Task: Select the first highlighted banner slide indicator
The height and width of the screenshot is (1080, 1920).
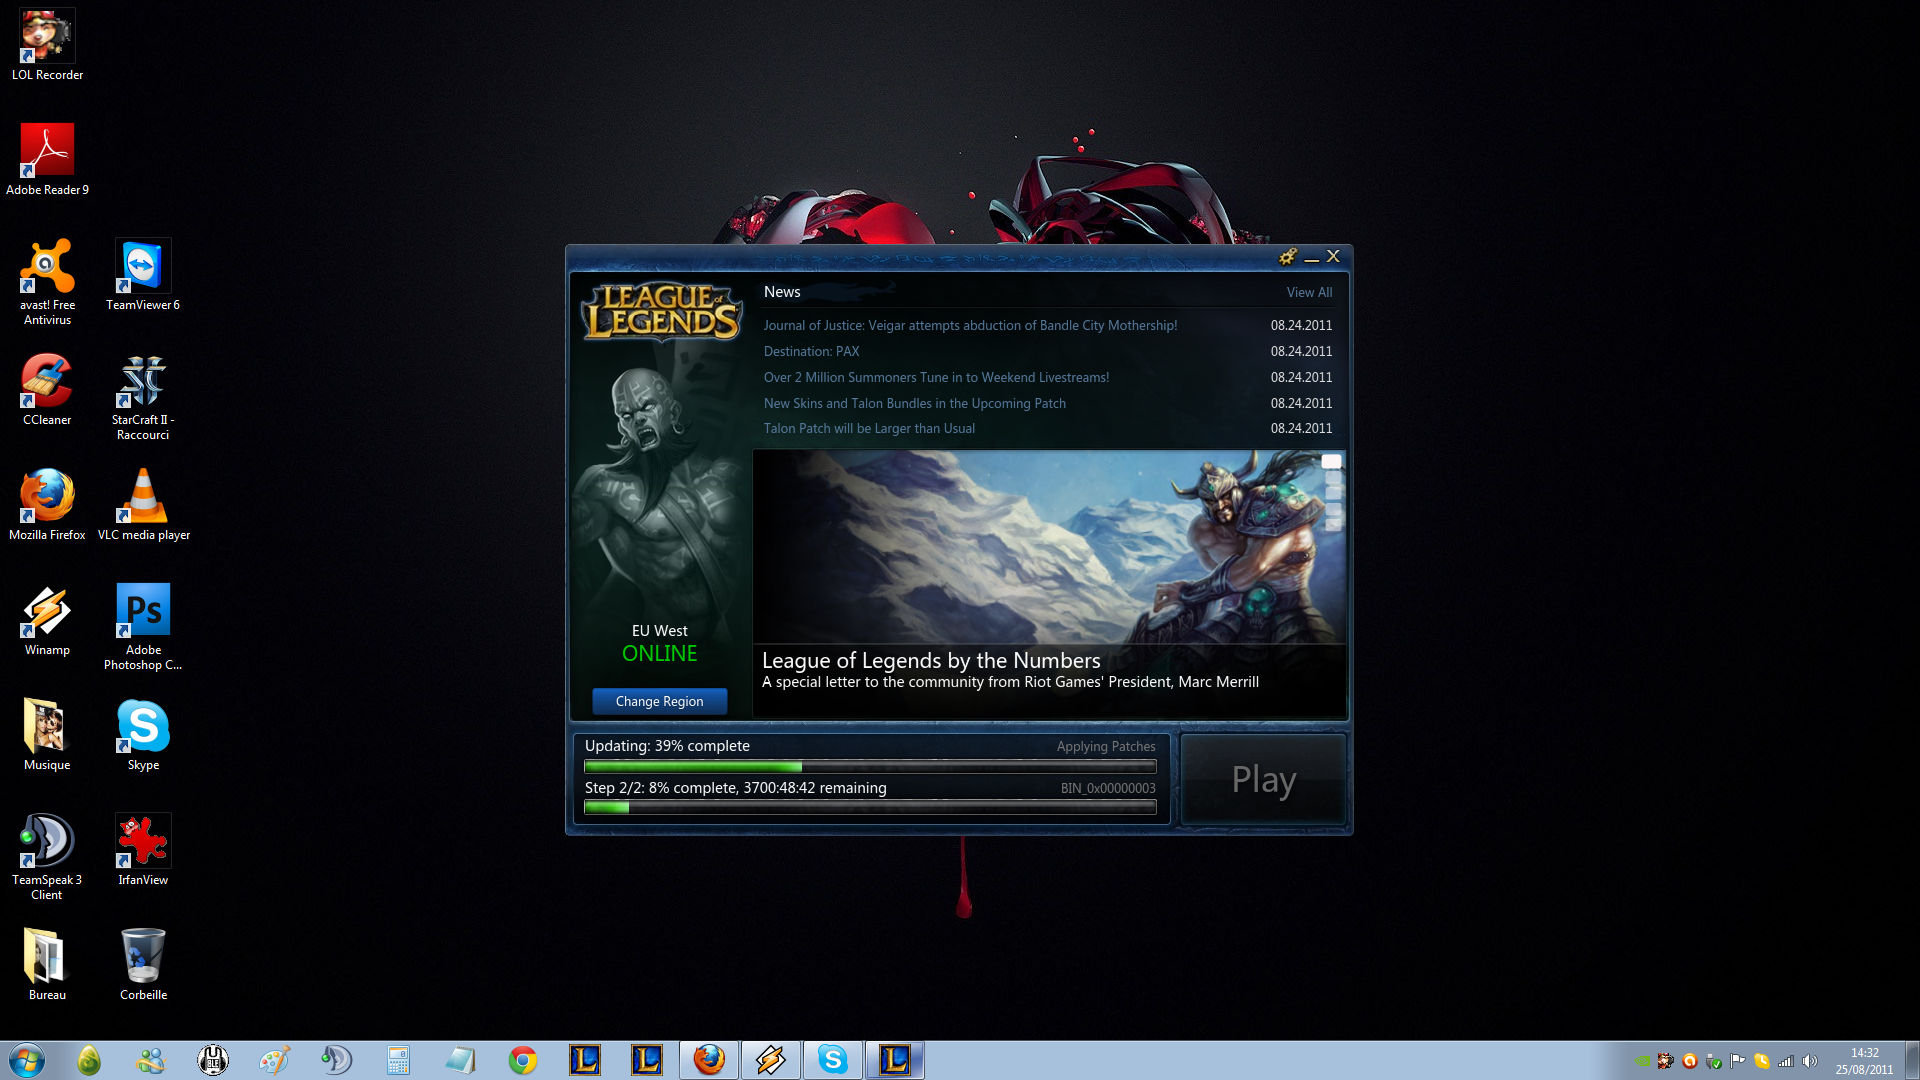Action: (x=1331, y=462)
